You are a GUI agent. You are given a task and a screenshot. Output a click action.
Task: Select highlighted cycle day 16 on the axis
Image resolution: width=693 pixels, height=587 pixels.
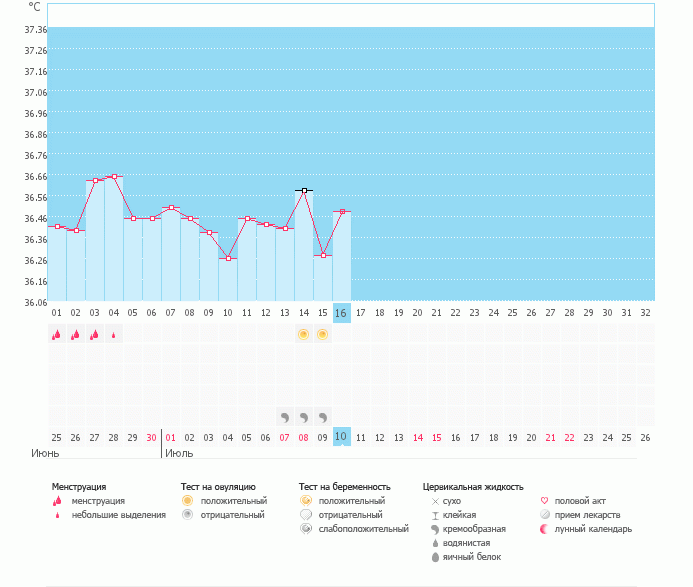pyautogui.click(x=341, y=313)
